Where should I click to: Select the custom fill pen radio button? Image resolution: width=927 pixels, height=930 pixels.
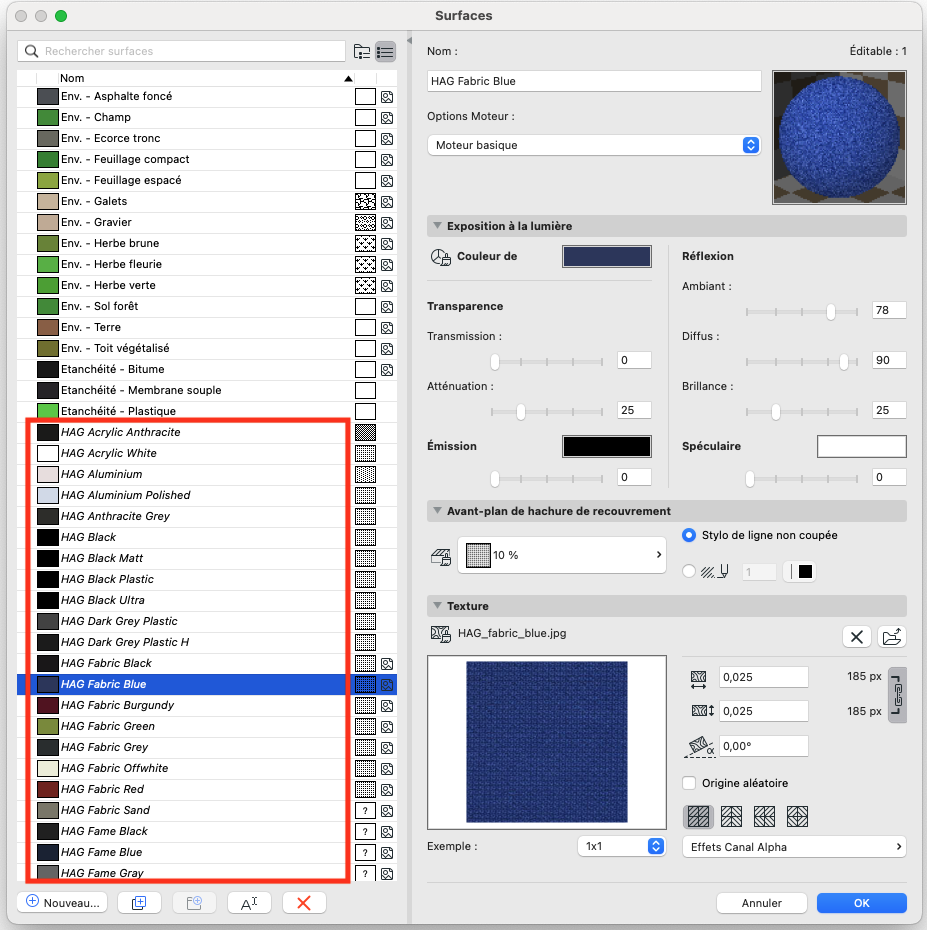coord(689,571)
